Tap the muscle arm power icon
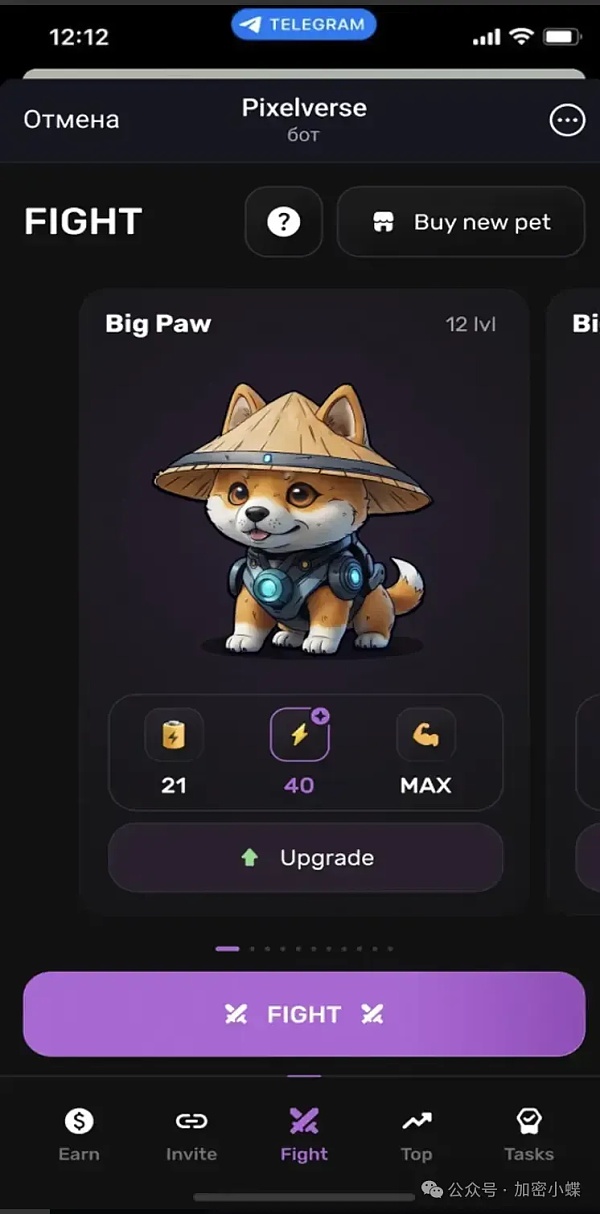 426,737
